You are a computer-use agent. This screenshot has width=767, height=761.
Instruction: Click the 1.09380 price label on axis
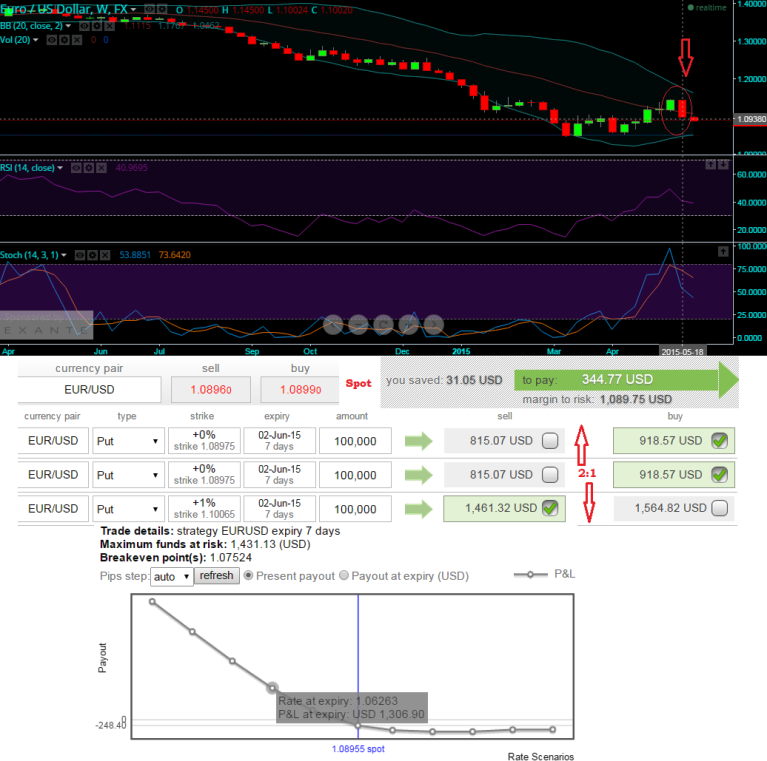(750, 119)
